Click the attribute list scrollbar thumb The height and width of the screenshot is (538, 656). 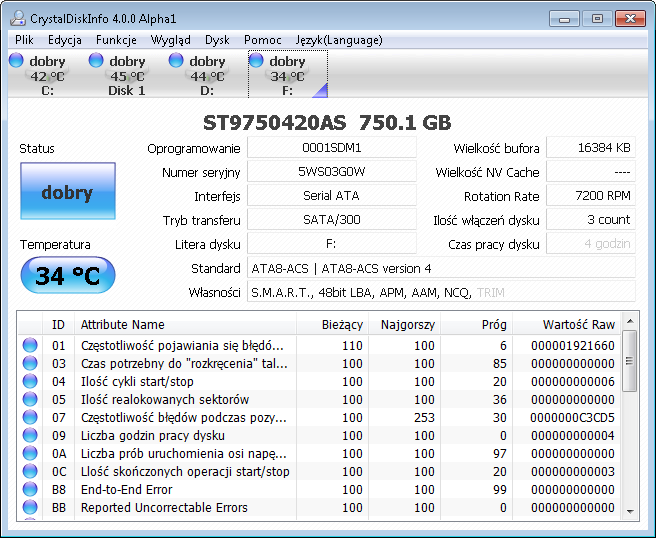coord(630,361)
